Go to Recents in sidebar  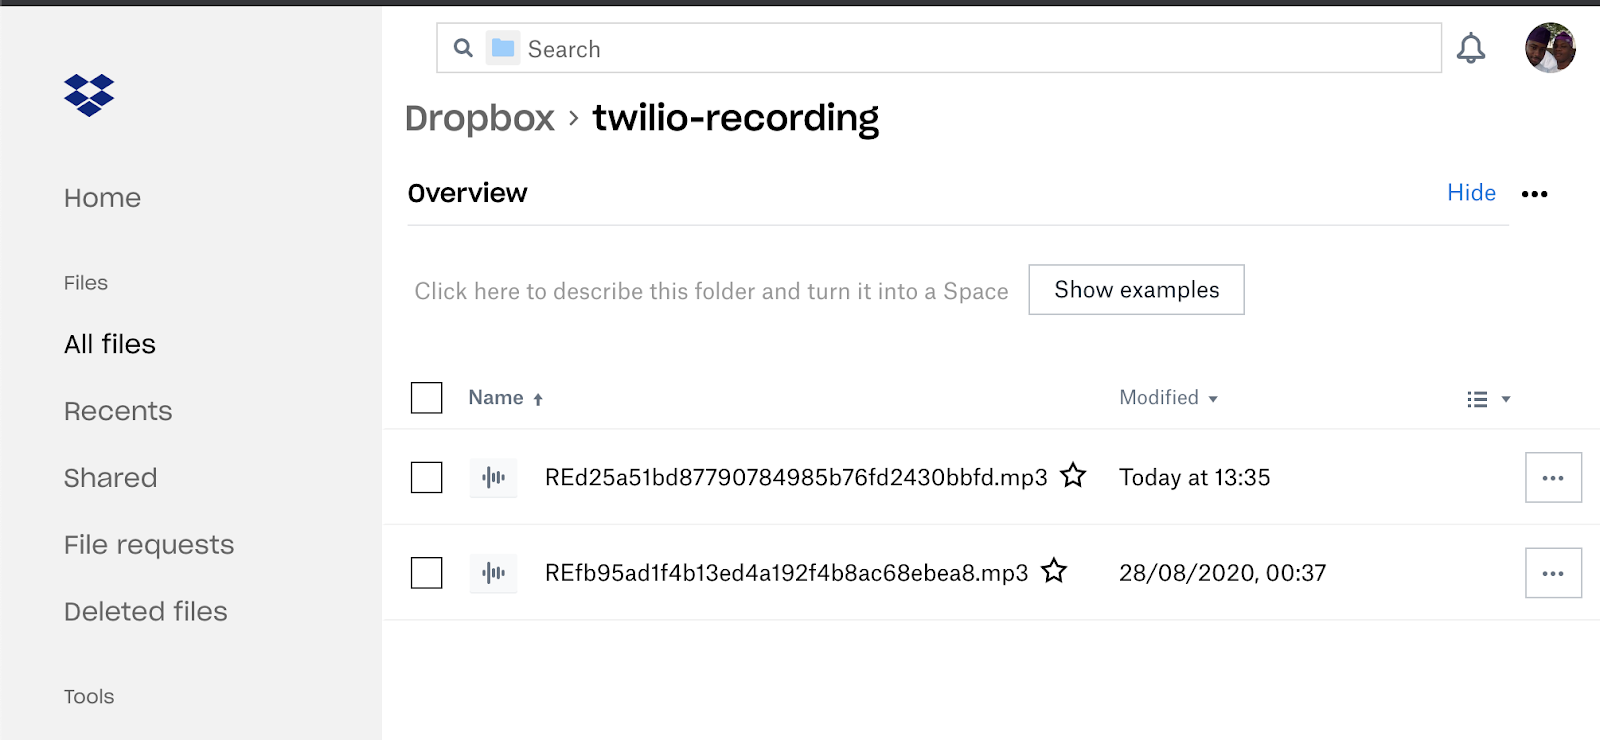tap(118, 411)
